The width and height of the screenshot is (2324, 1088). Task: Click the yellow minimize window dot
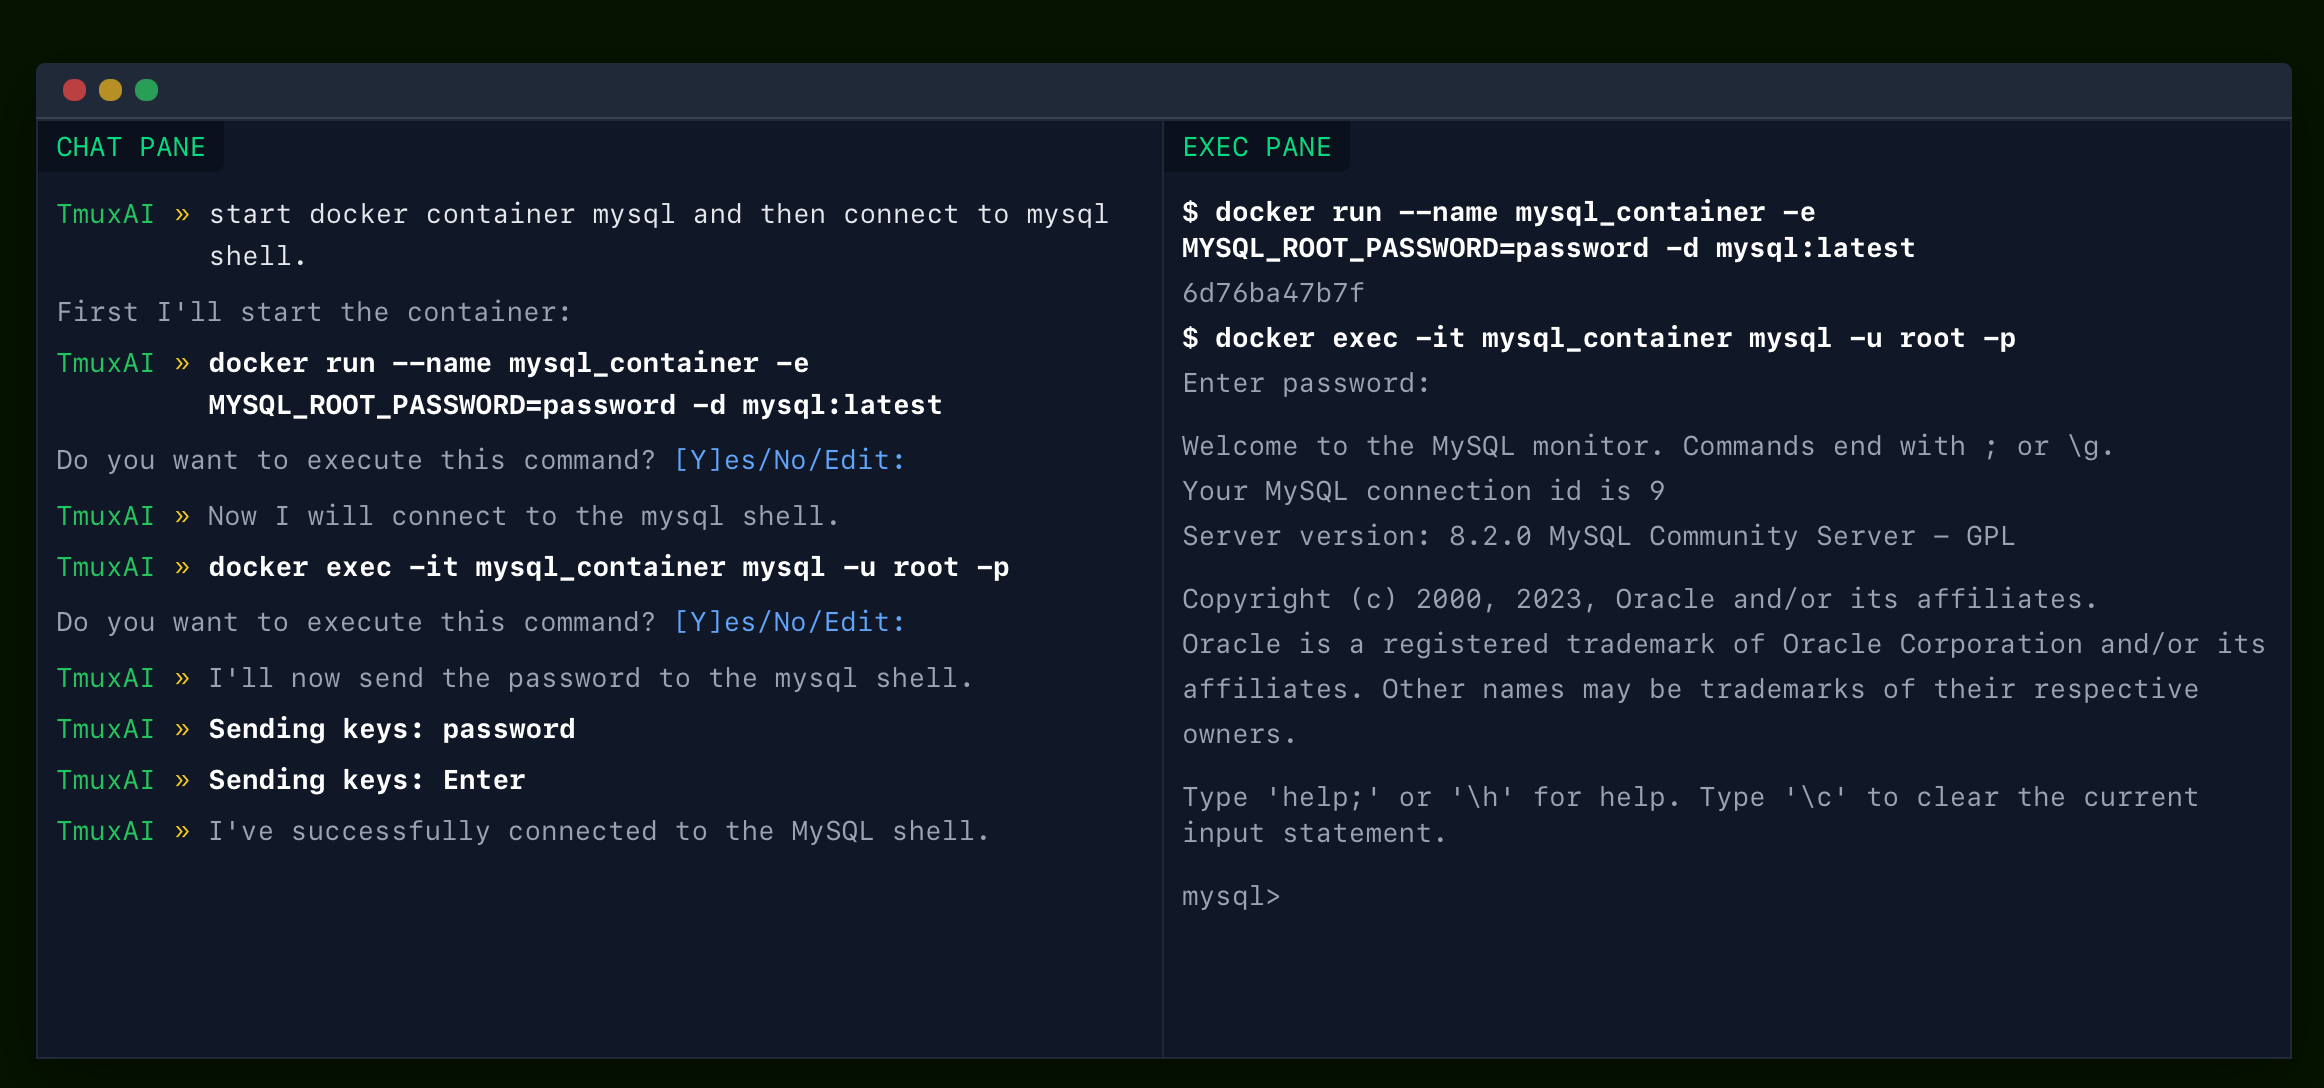point(110,90)
